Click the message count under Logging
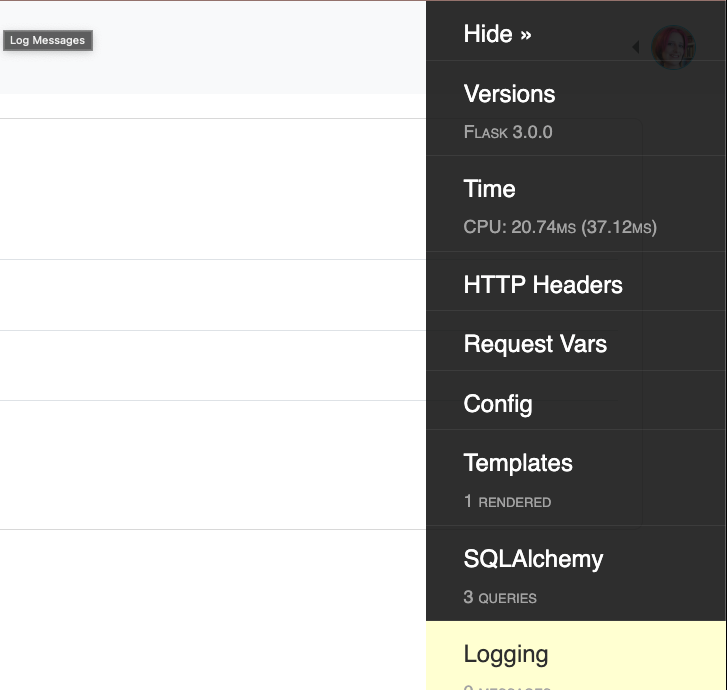The width and height of the screenshot is (727, 690). coord(507,685)
